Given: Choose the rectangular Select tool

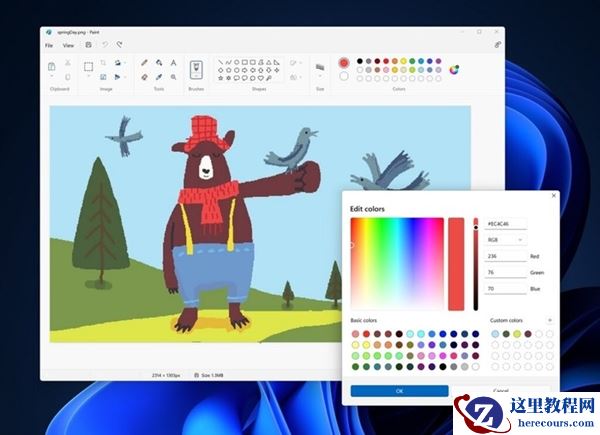Looking at the screenshot, I should (88, 67).
